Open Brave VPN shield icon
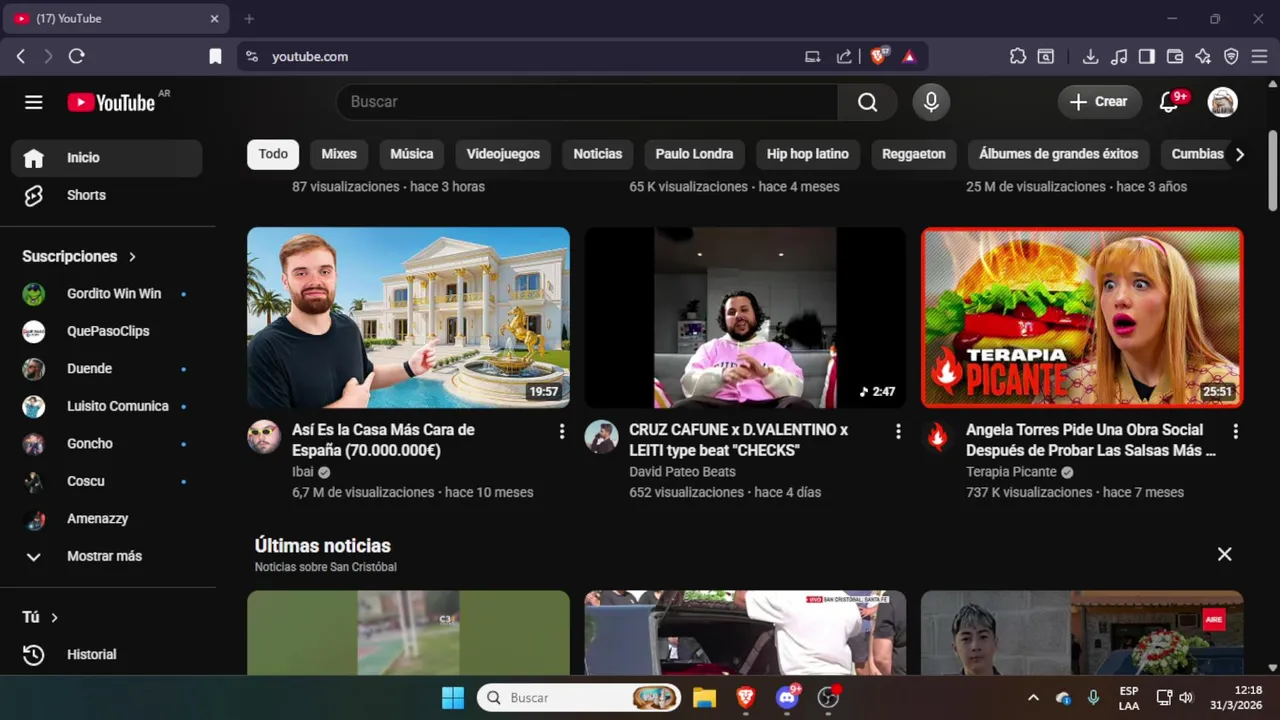Screen dimensions: 1280x720 click(1231, 57)
